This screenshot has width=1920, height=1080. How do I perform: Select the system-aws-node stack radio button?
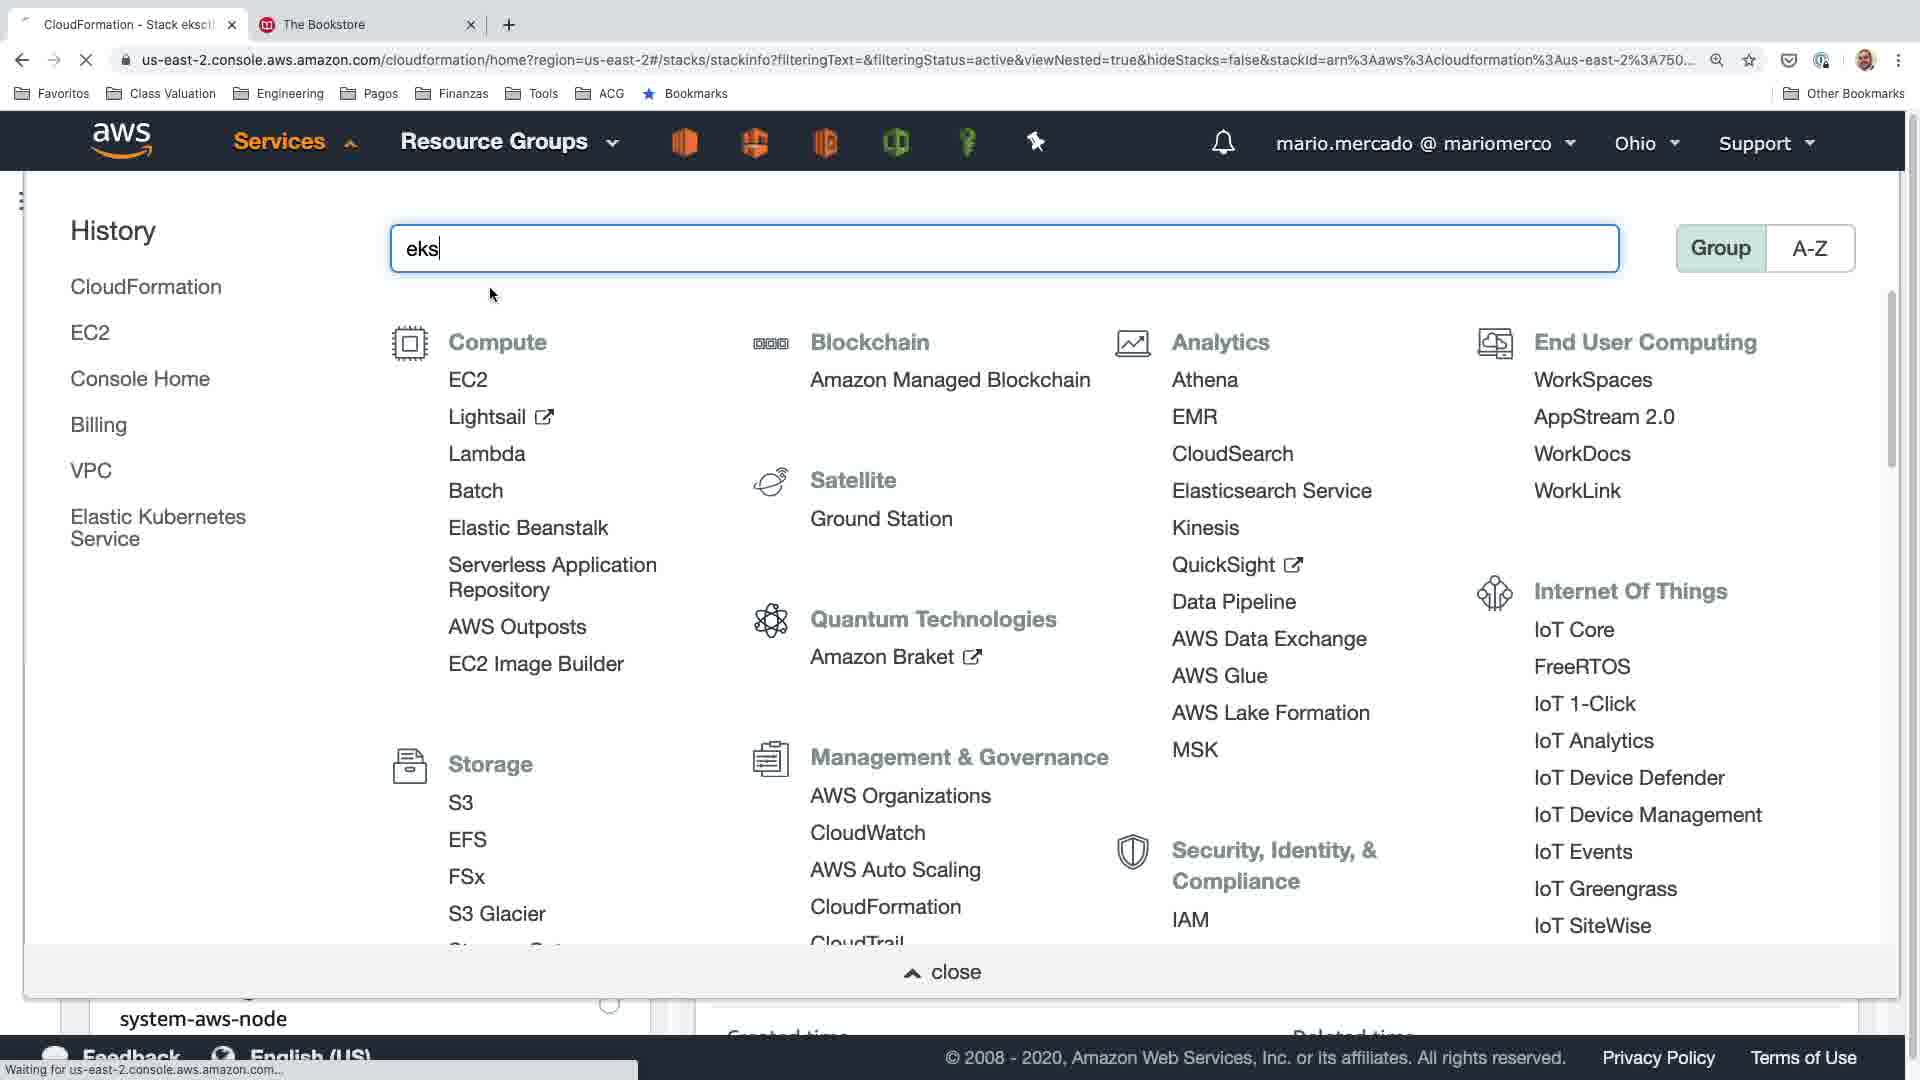click(x=609, y=1004)
